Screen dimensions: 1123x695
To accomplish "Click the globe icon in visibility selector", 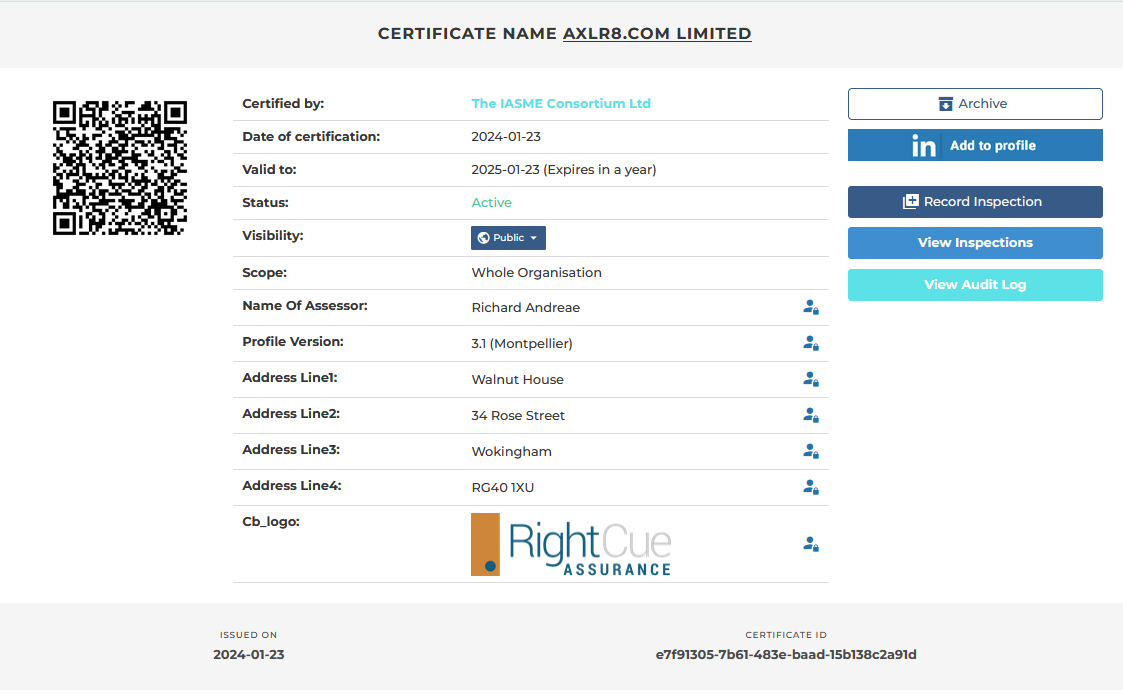I will coord(483,238).
